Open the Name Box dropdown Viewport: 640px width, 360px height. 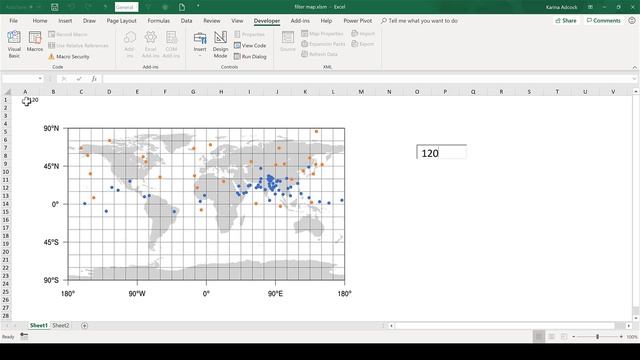[40, 79]
